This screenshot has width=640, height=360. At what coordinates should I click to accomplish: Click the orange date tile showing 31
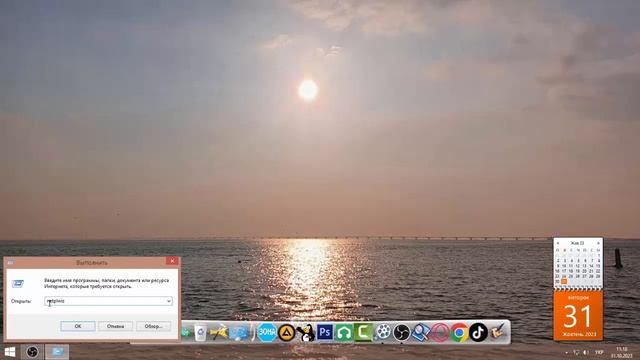tap(578, 316)
